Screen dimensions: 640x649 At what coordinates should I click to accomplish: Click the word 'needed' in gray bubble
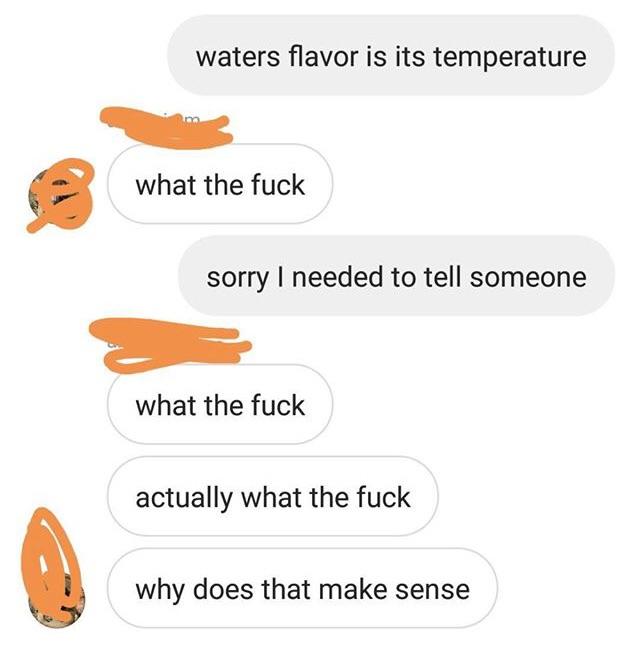[337, 277]
